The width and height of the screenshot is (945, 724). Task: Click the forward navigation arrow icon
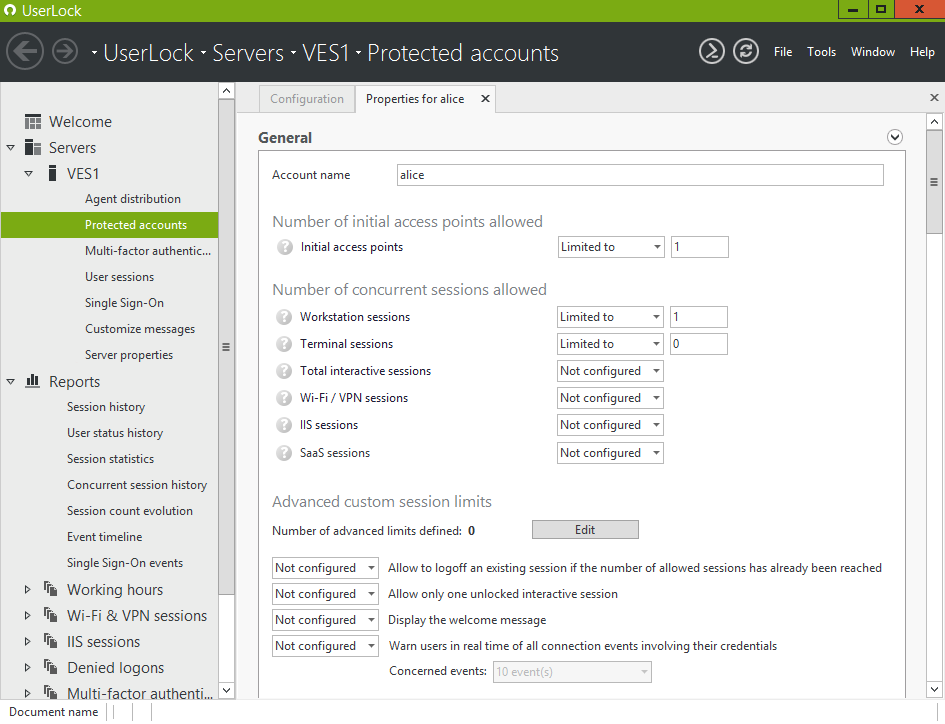tap(65, 51)
